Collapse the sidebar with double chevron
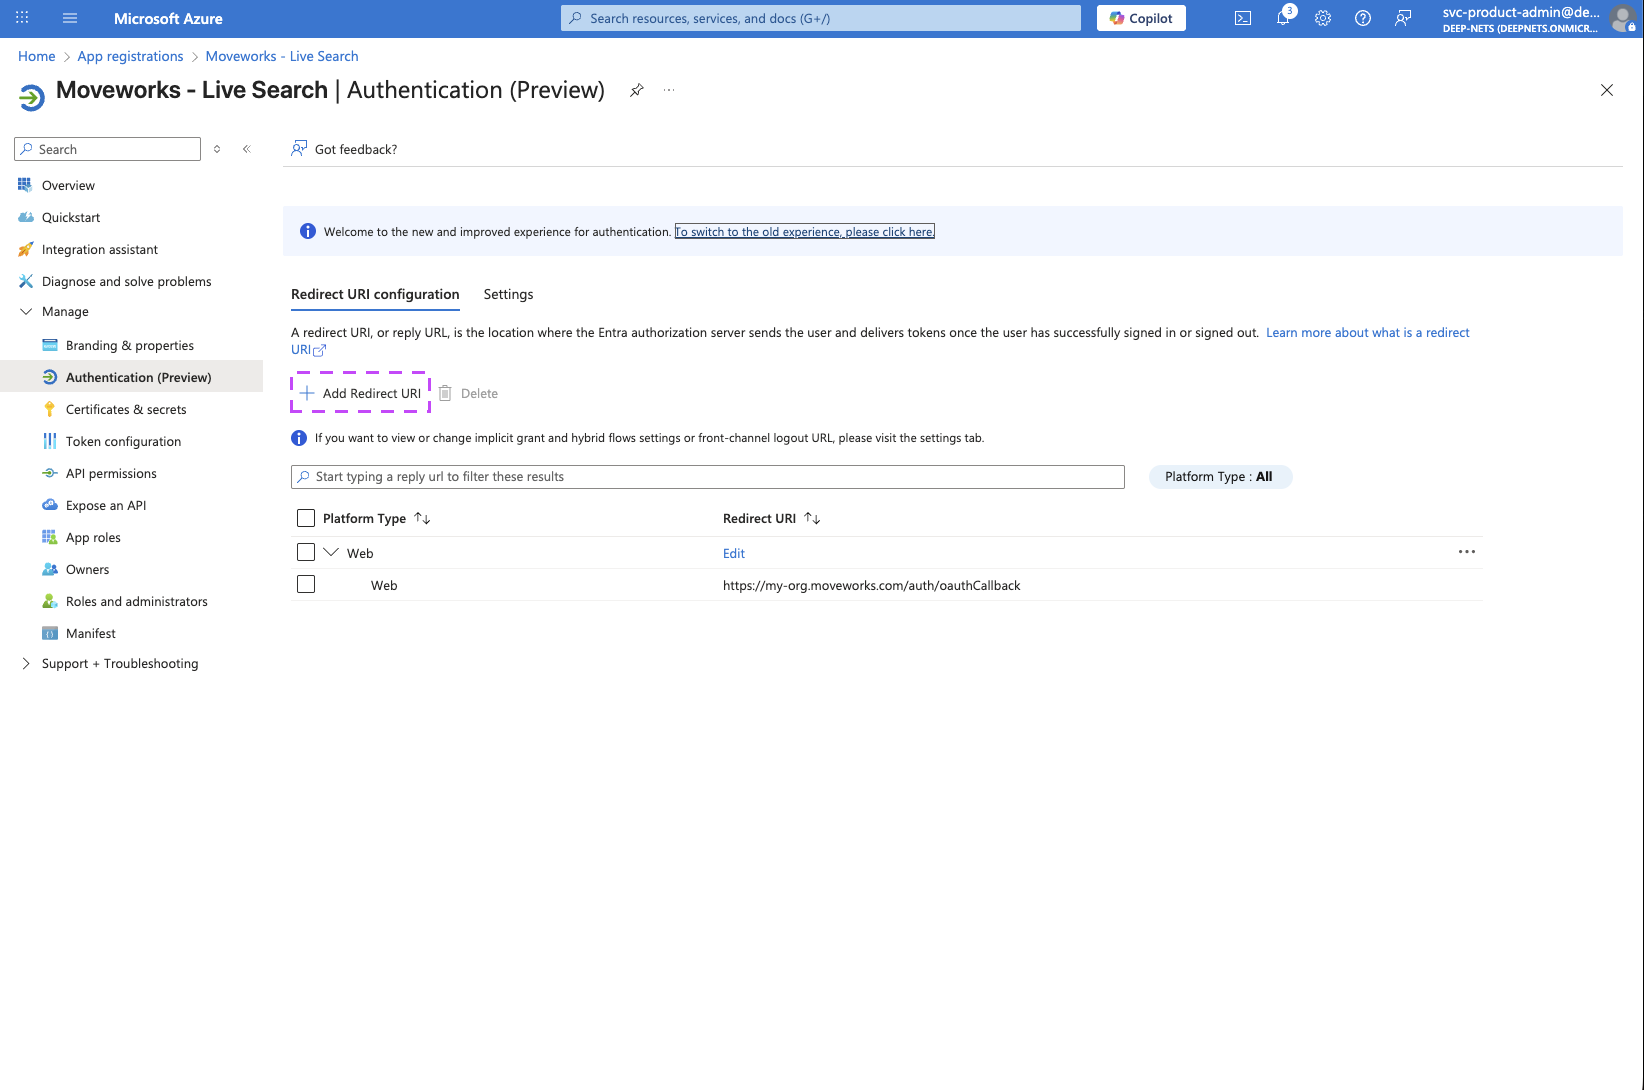1644x1090 pixels. [x=247, y=149]
